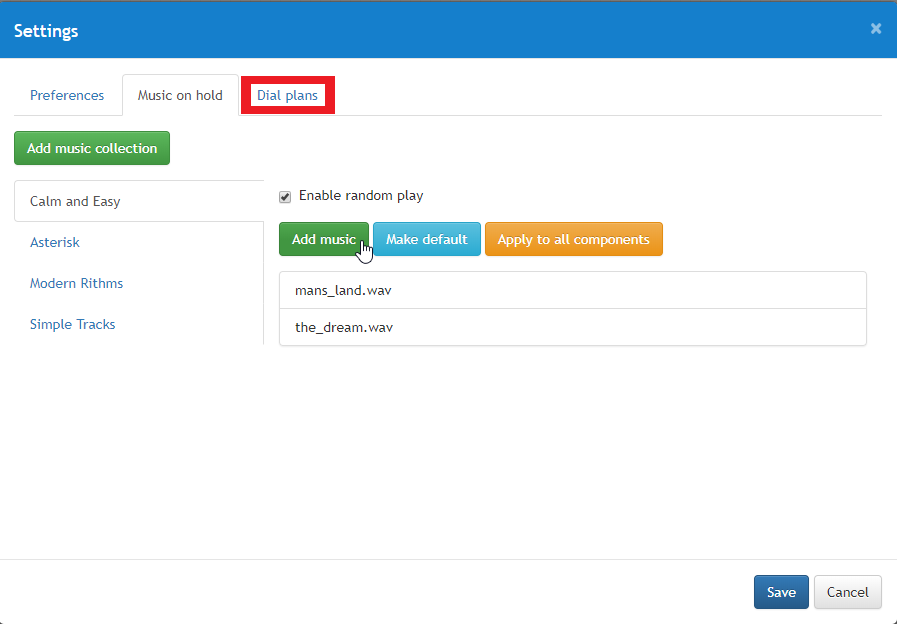The height and width of the screenshot is (624, 897).
Task: Open the Dial plans tab
Action: point(287,95)
